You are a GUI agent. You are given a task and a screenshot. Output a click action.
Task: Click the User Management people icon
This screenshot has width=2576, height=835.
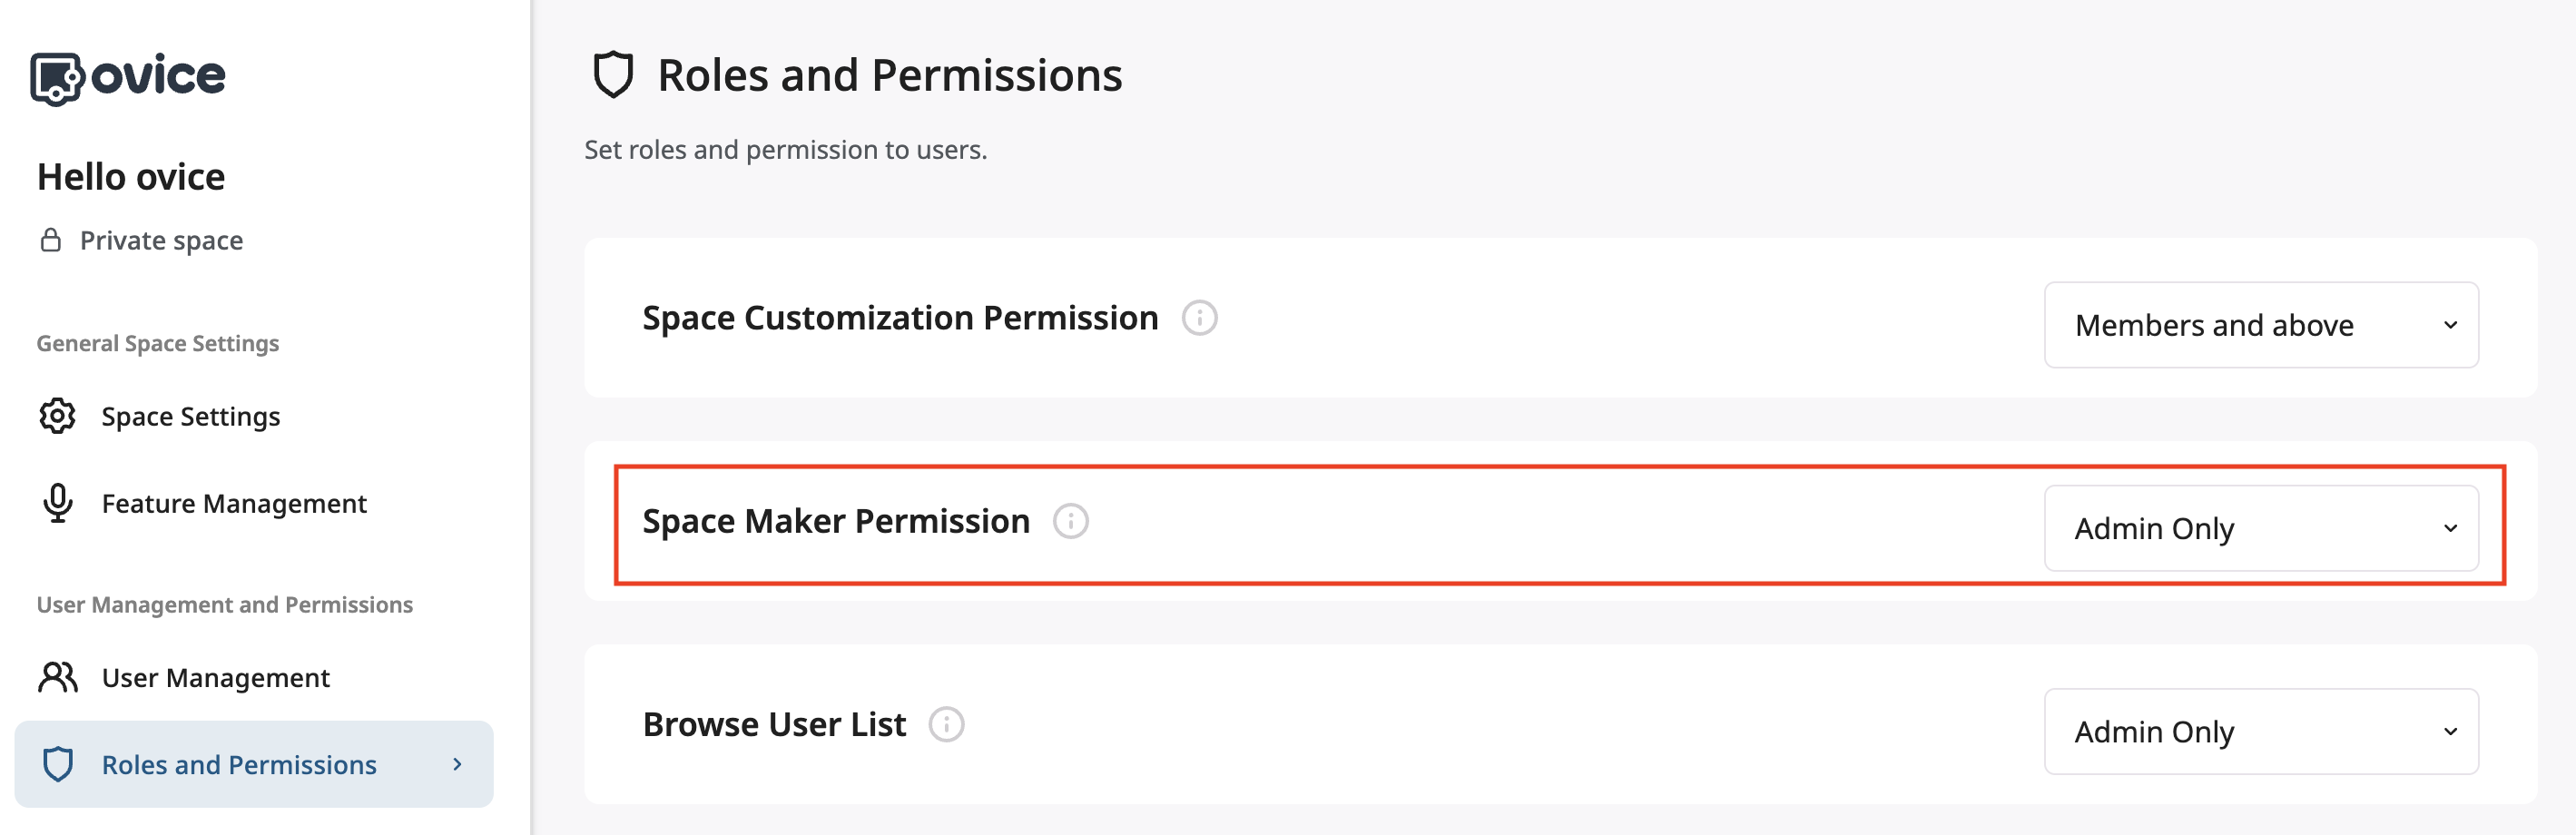[58, 677]
